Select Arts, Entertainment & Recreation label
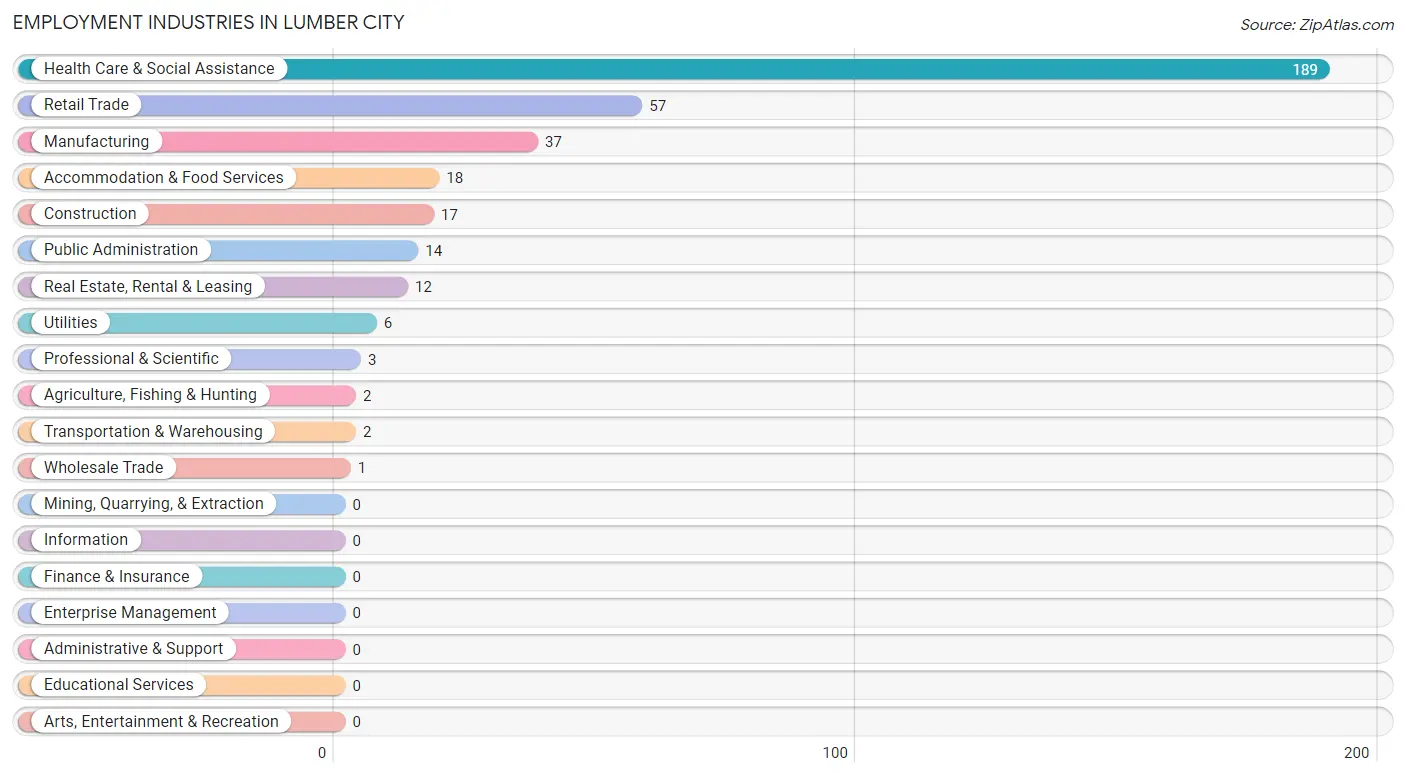 161,722
